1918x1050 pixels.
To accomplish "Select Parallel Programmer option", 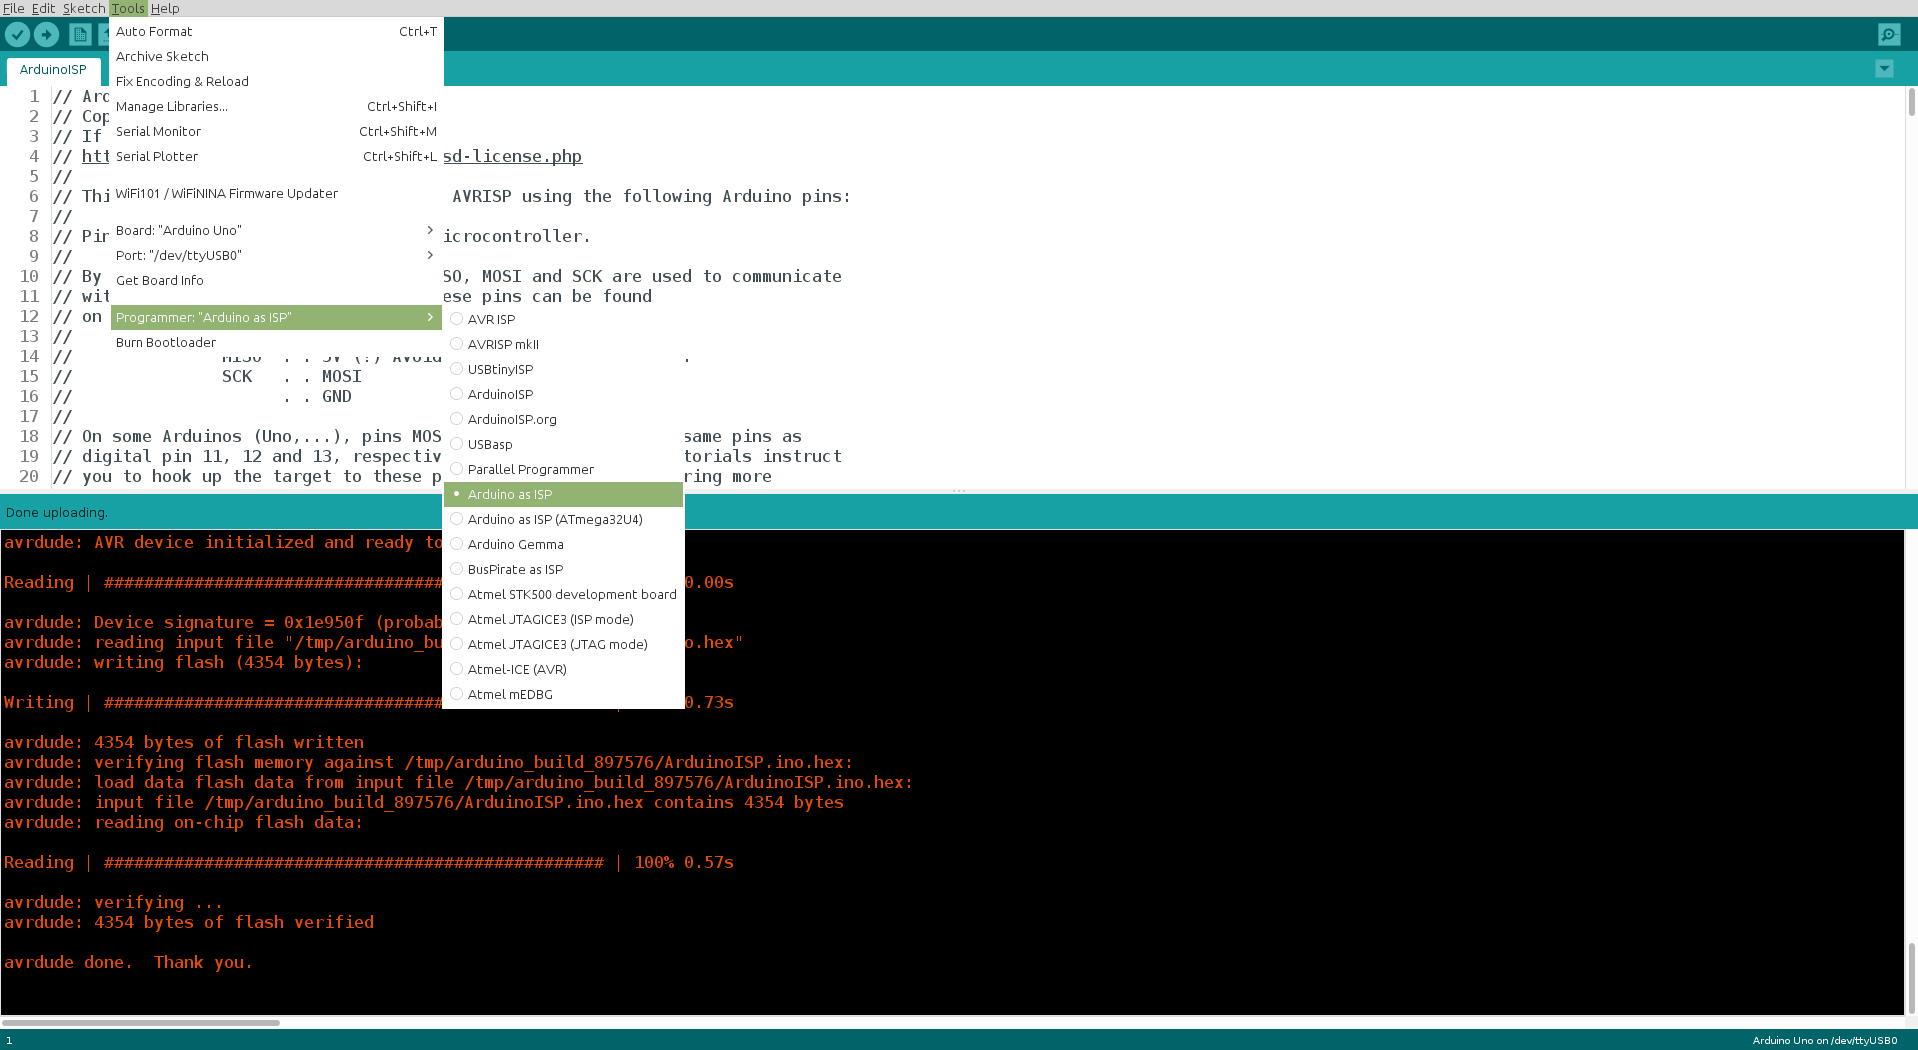I will 564,469.
